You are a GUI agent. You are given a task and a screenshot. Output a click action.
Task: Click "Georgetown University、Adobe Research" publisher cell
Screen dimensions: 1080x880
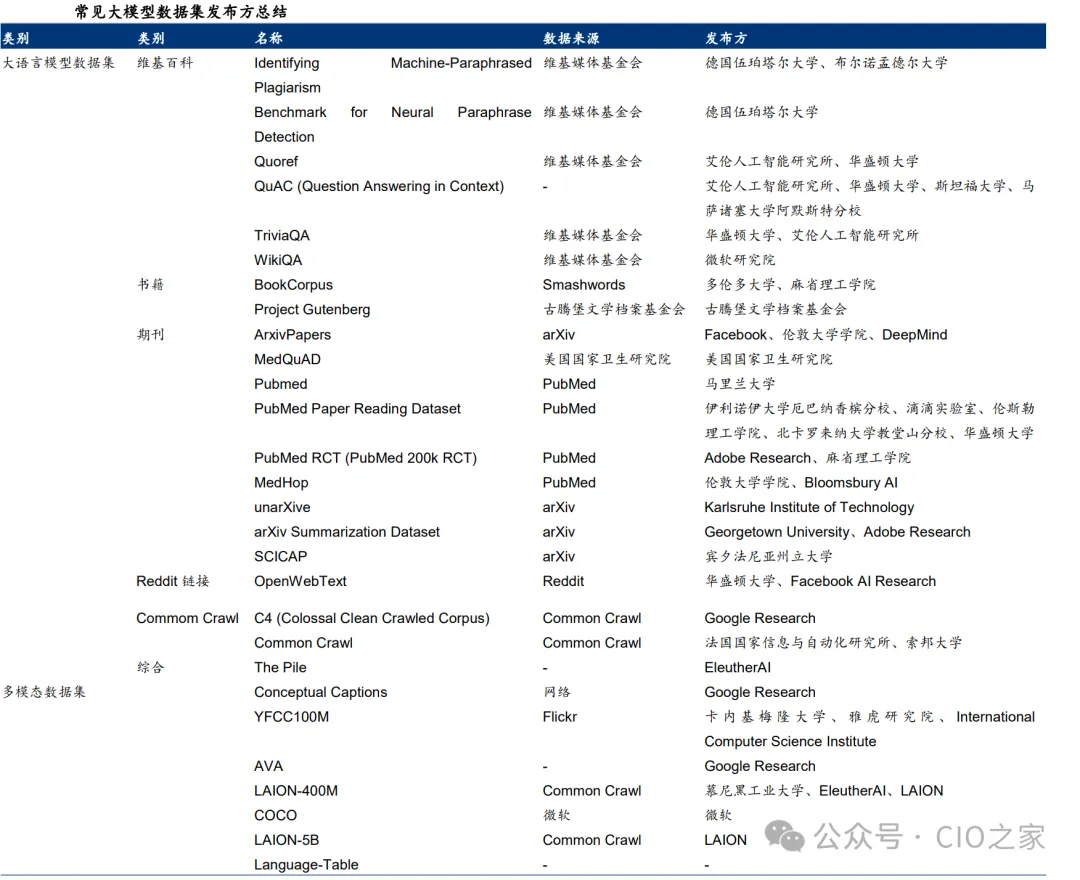pos(837,532)
